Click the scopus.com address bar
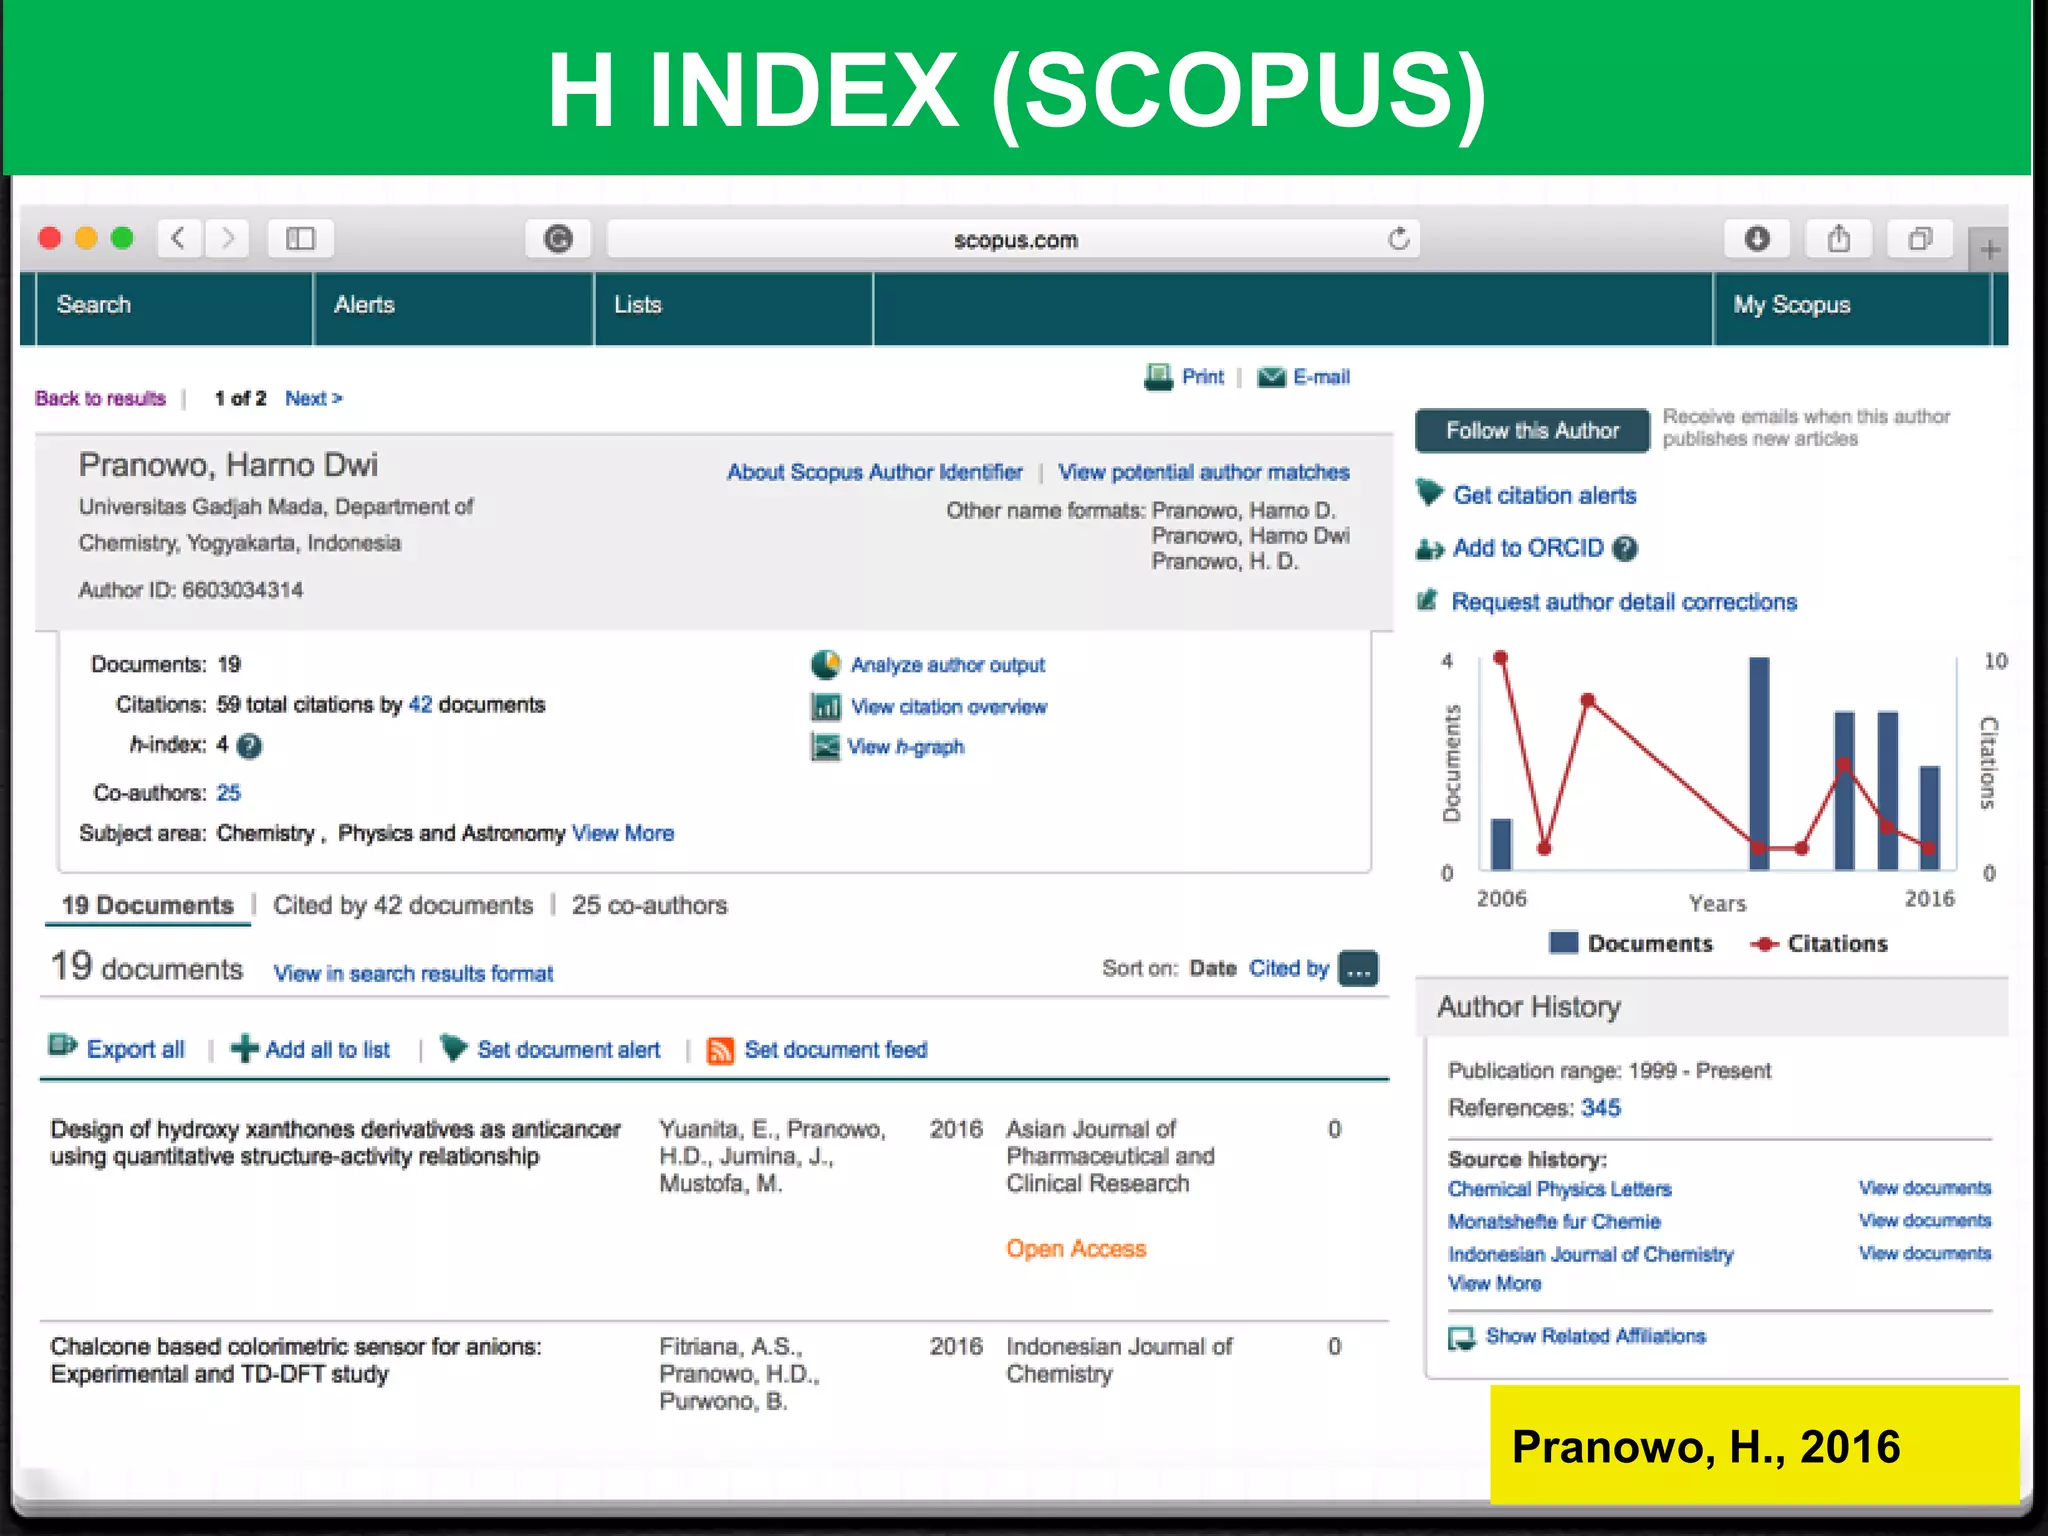2048x1536 pixels. click(x=1014, y=239)
